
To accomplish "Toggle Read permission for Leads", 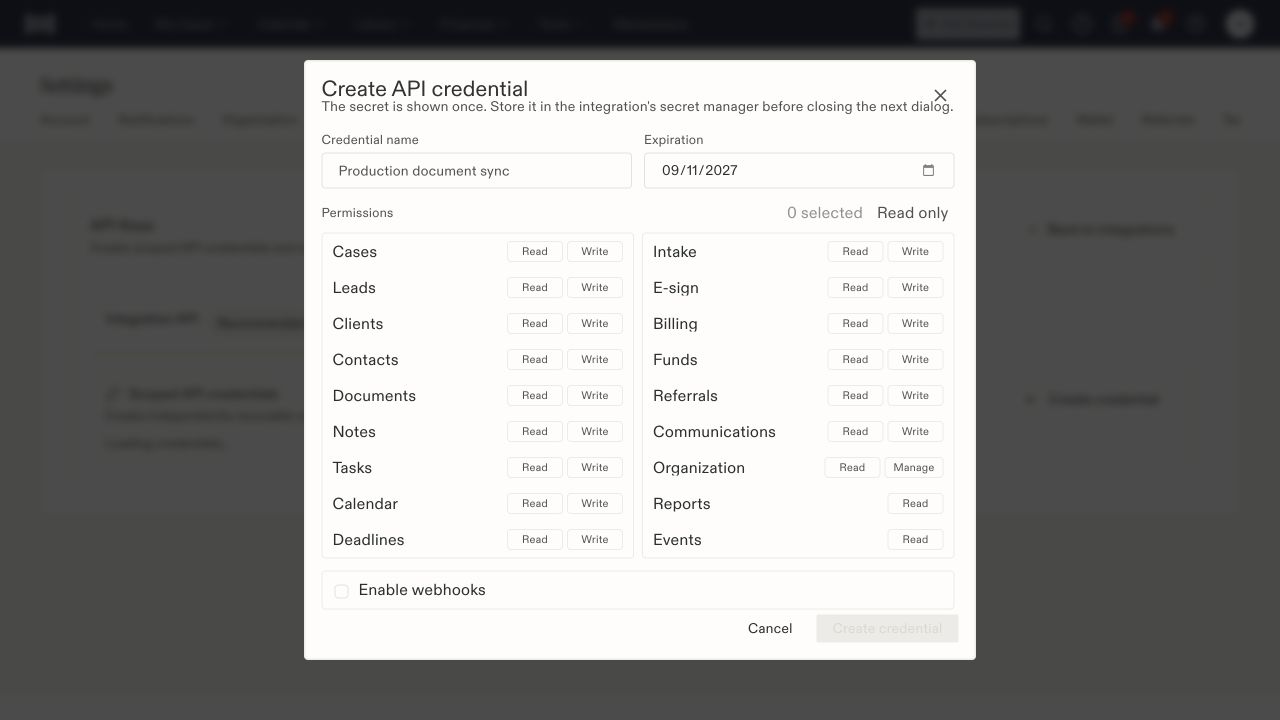I will (535, 288).
